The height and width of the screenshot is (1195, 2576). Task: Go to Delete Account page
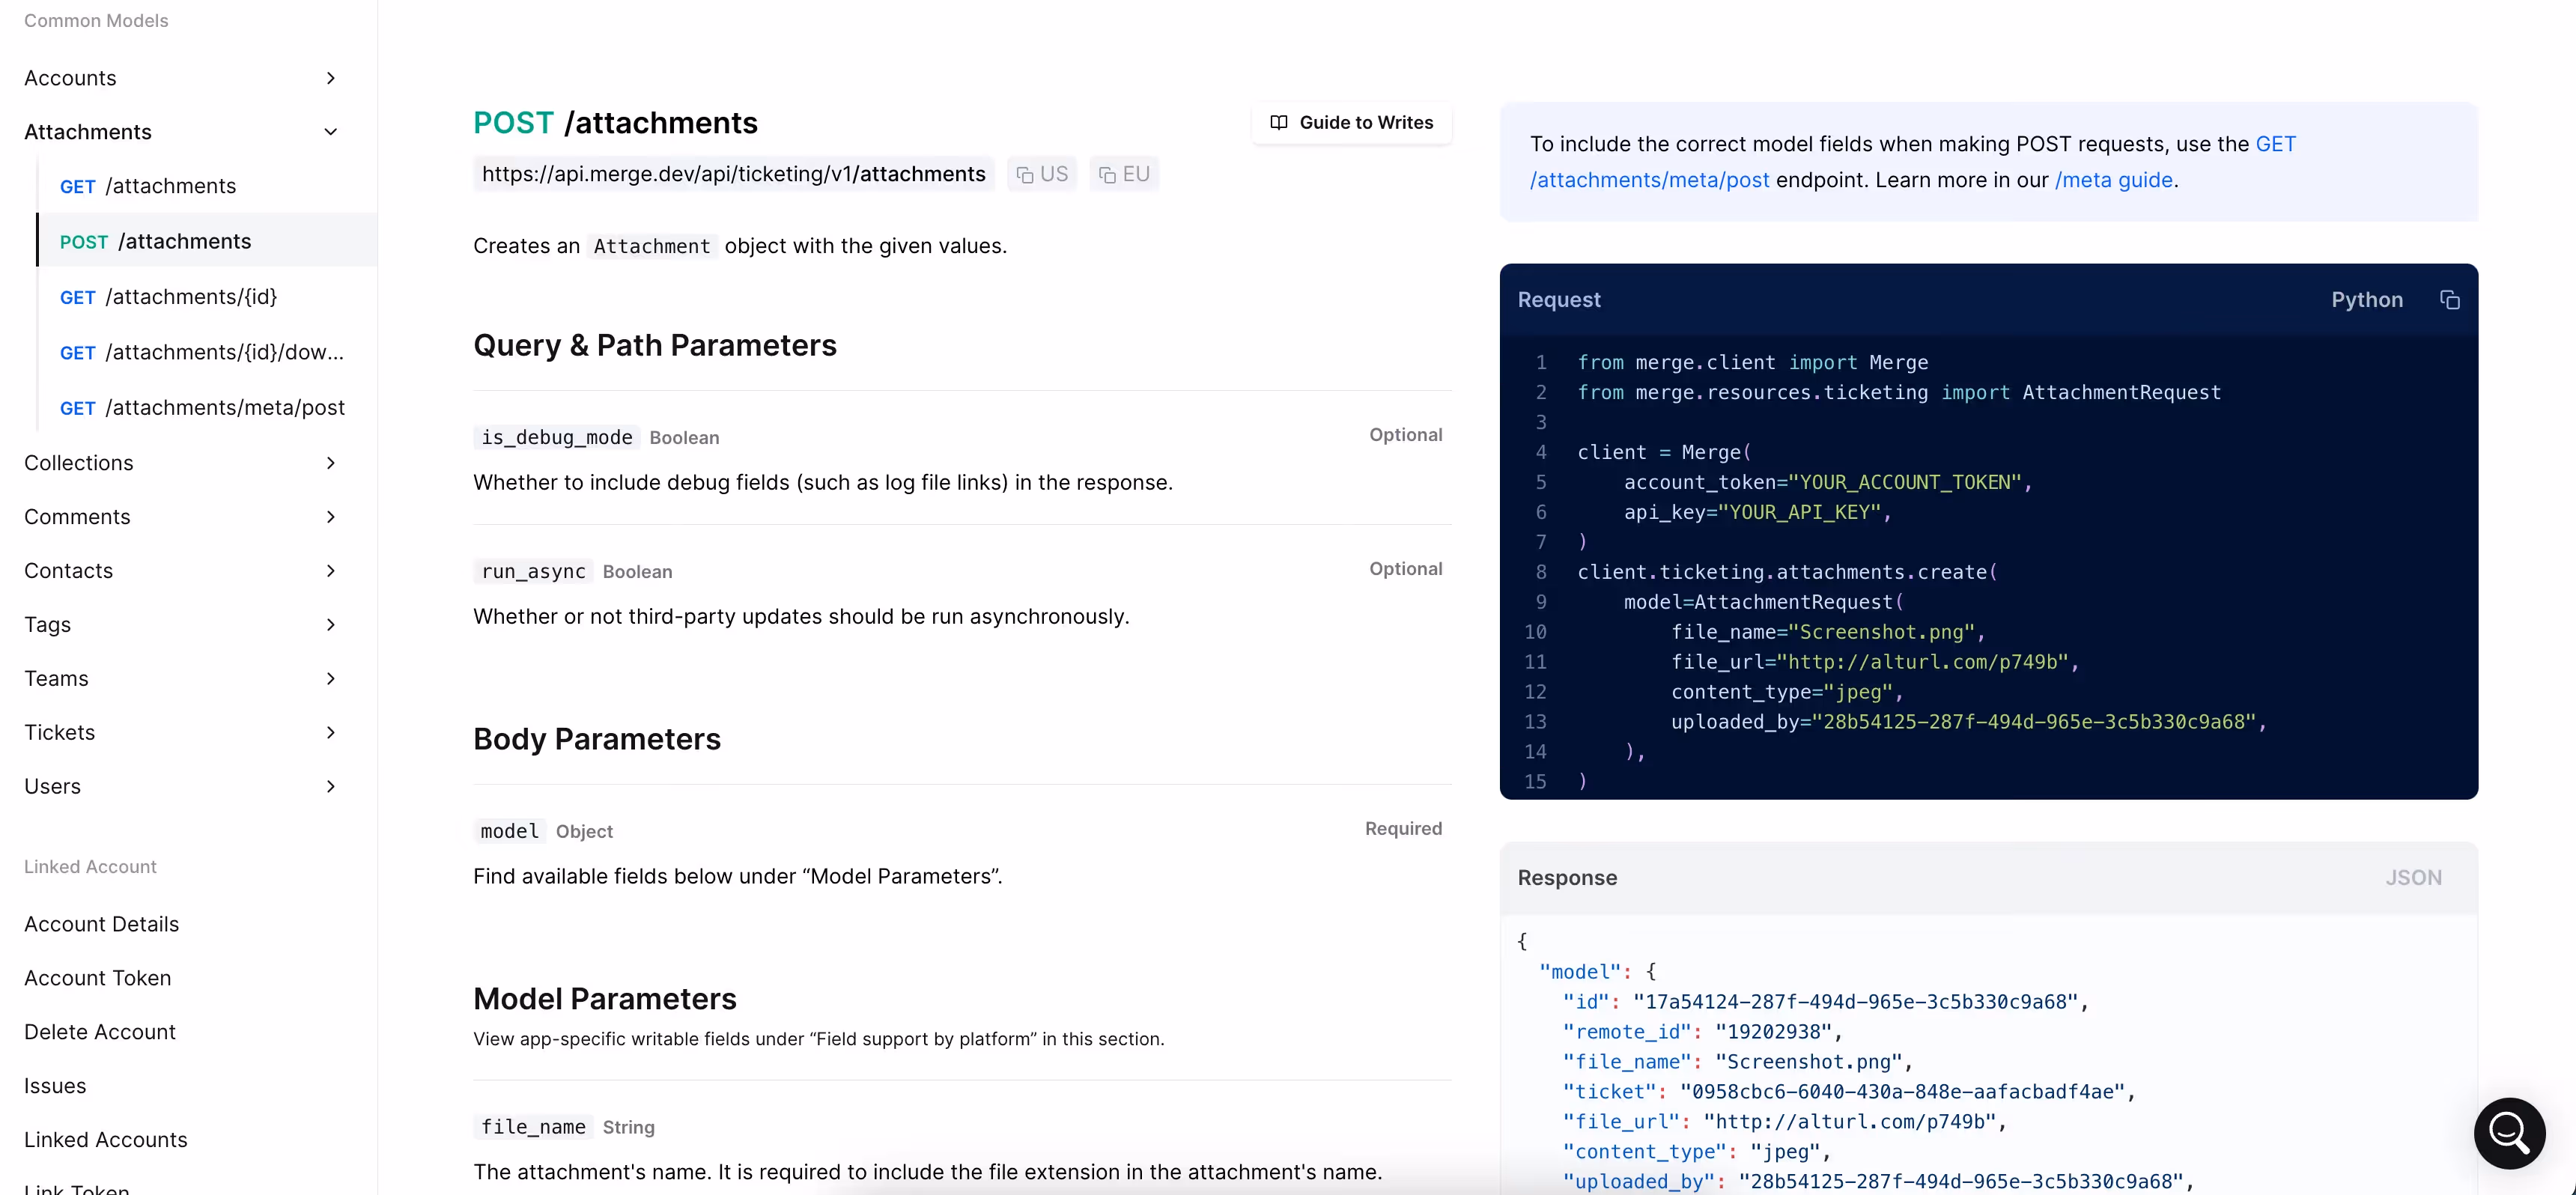[x=99, y=1032]
